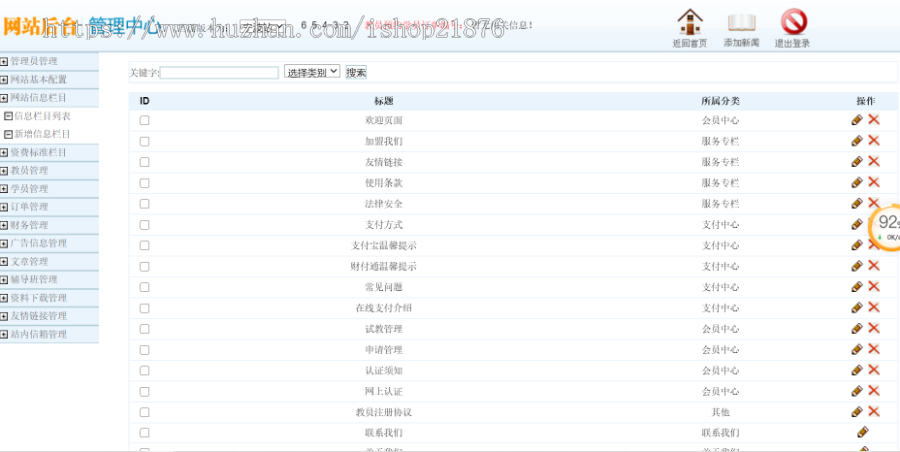Open the 辅导班管理 menu

pyautogui.click(x=34, y=280)
